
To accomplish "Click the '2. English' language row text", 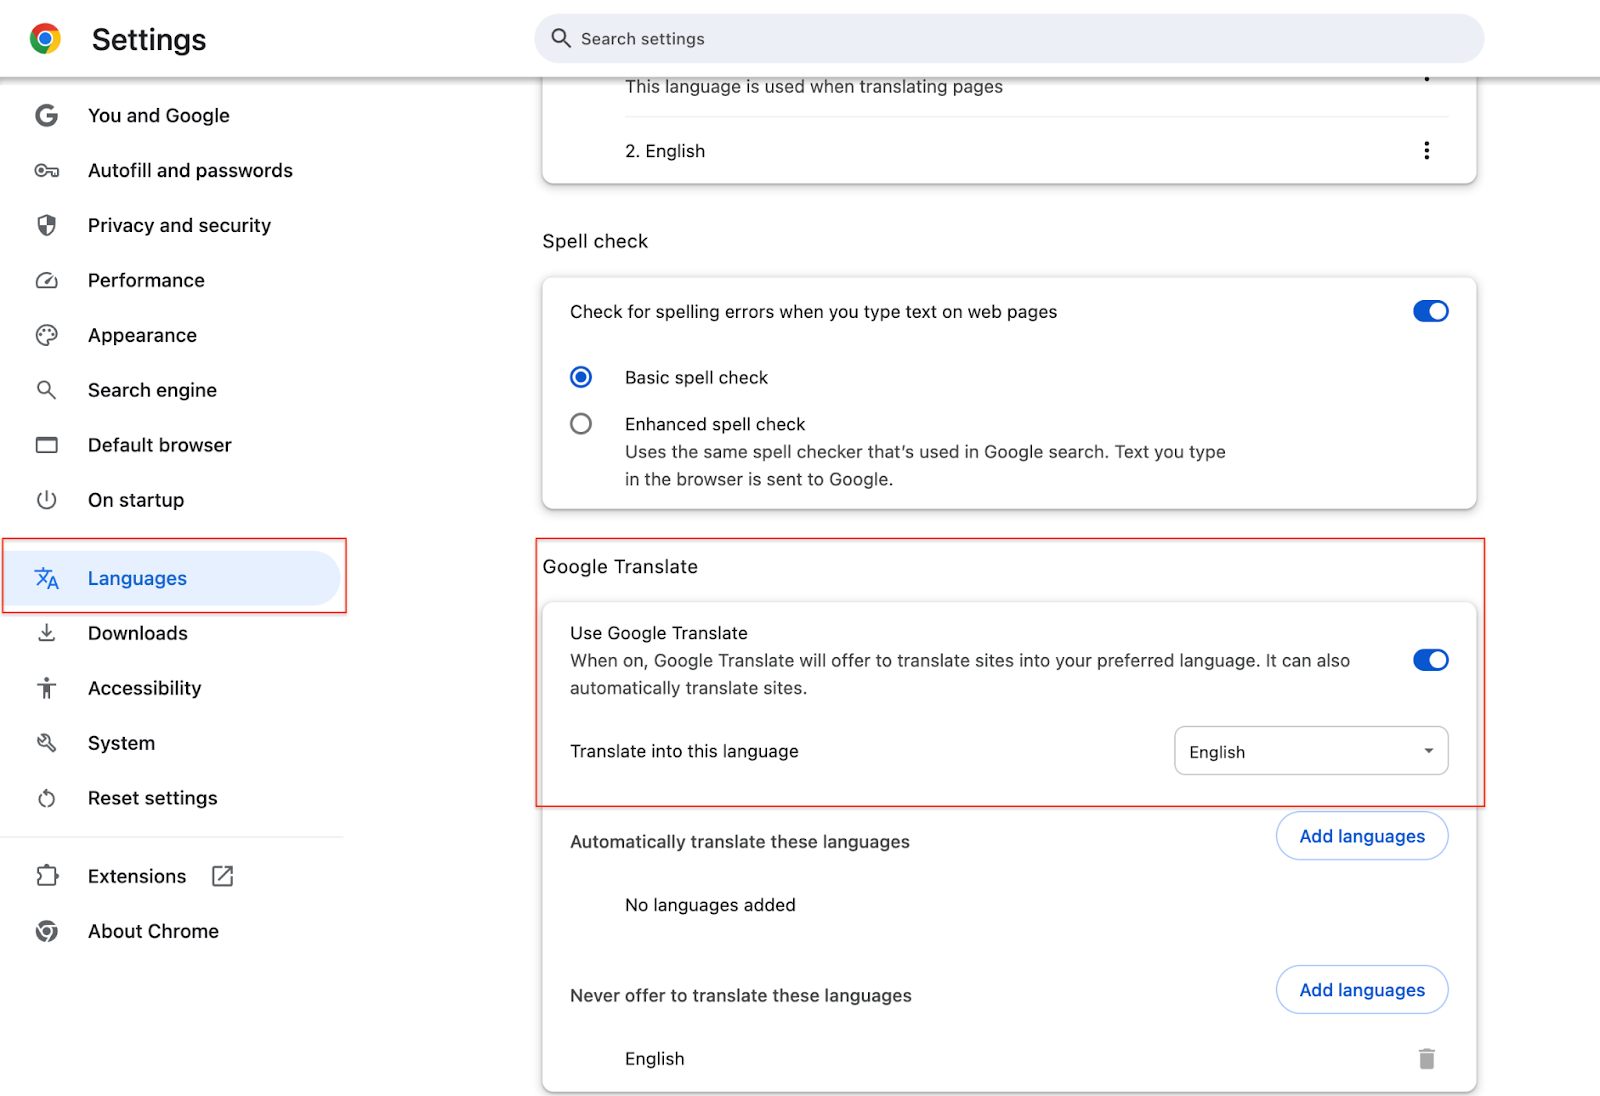I will point(665,151).
